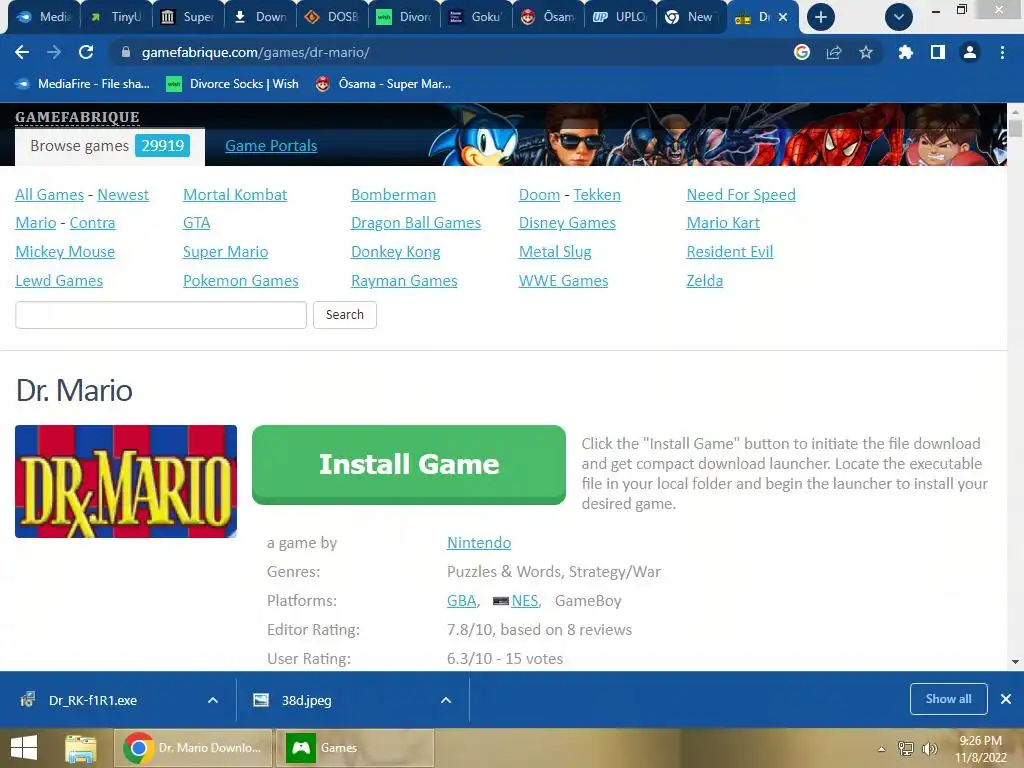Click the Google icon in the address bar
Image resolution: width=1024 pixels, height=768 pixels.
[801, 52]
